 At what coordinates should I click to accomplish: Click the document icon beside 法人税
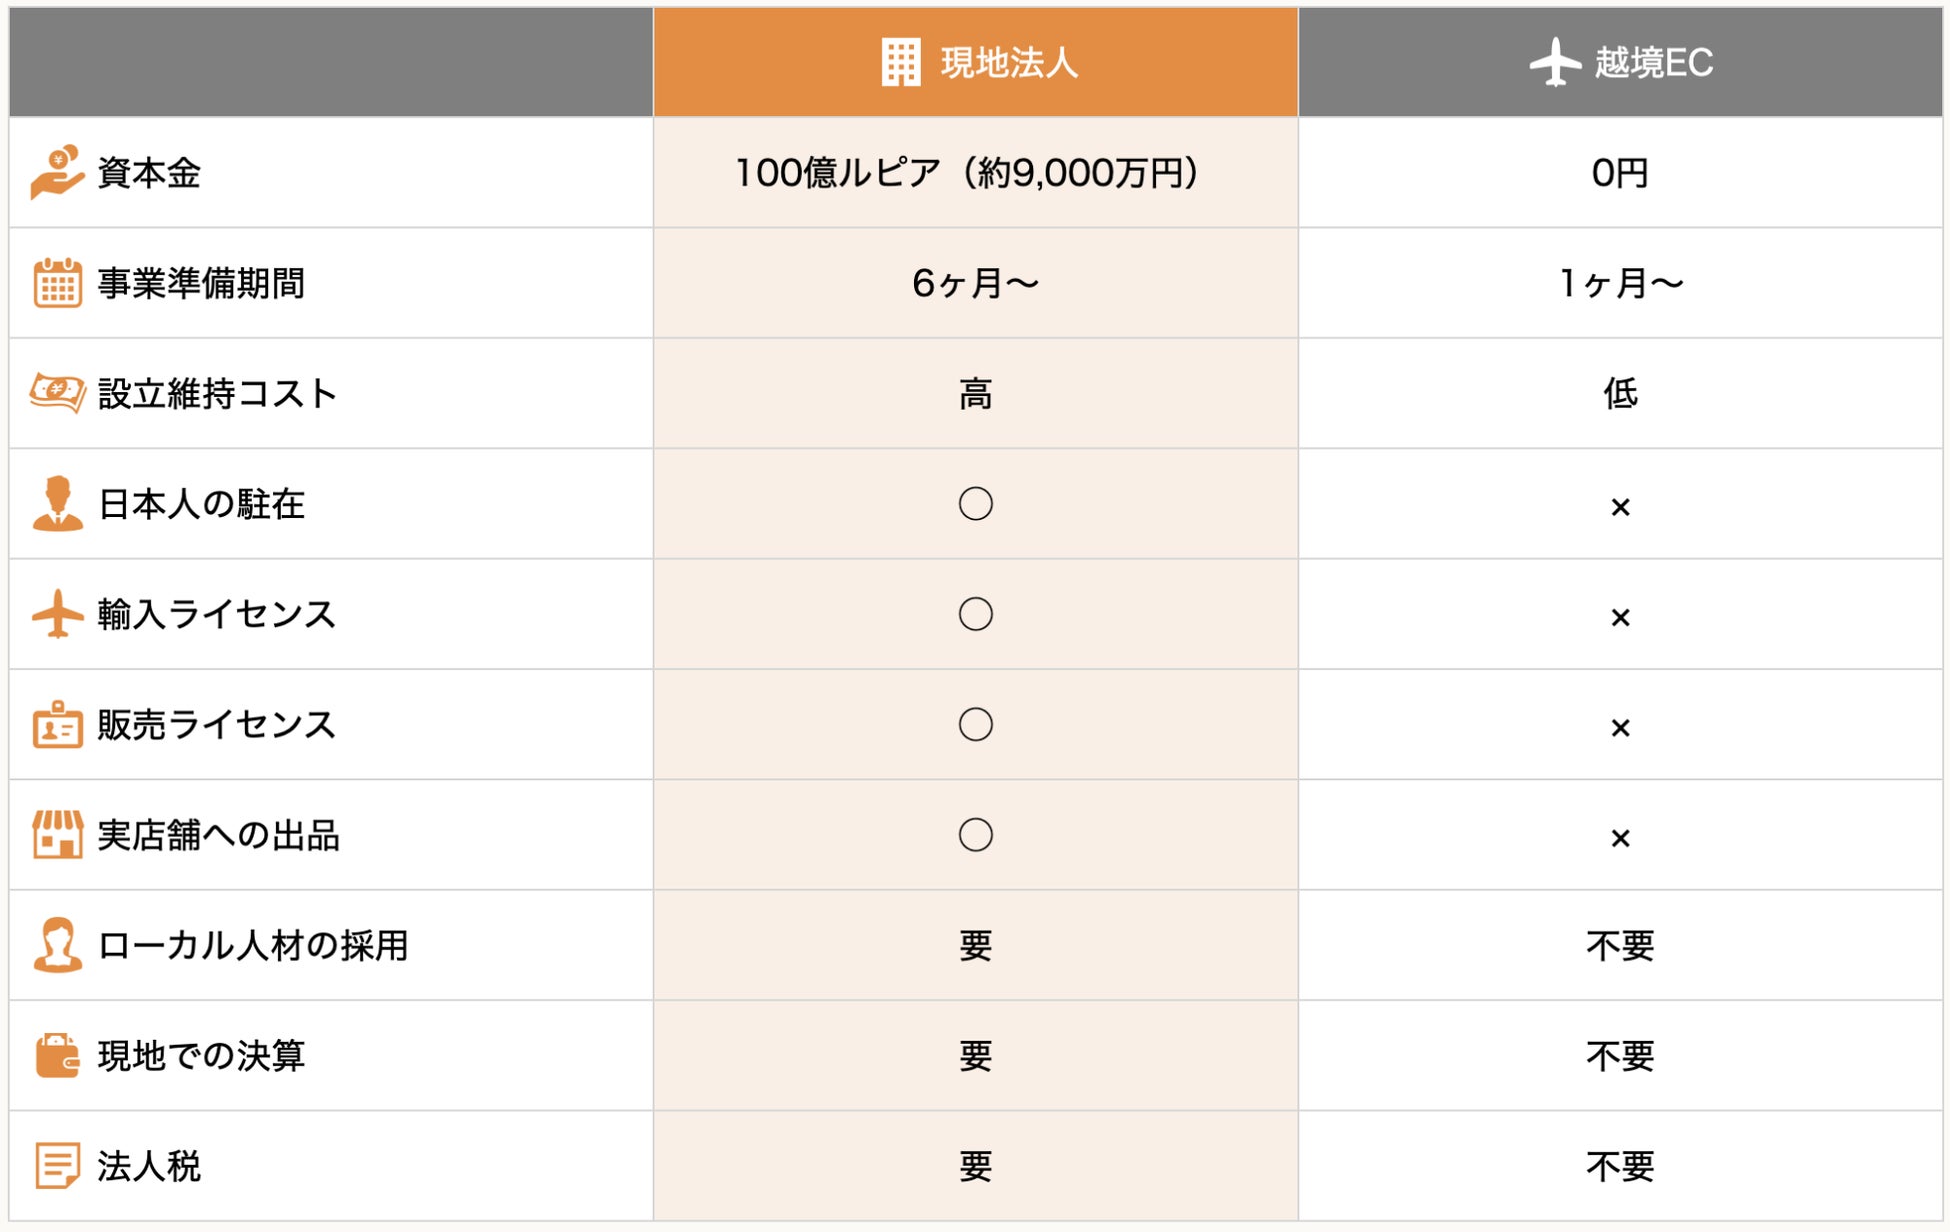(x=57, y=1165)
